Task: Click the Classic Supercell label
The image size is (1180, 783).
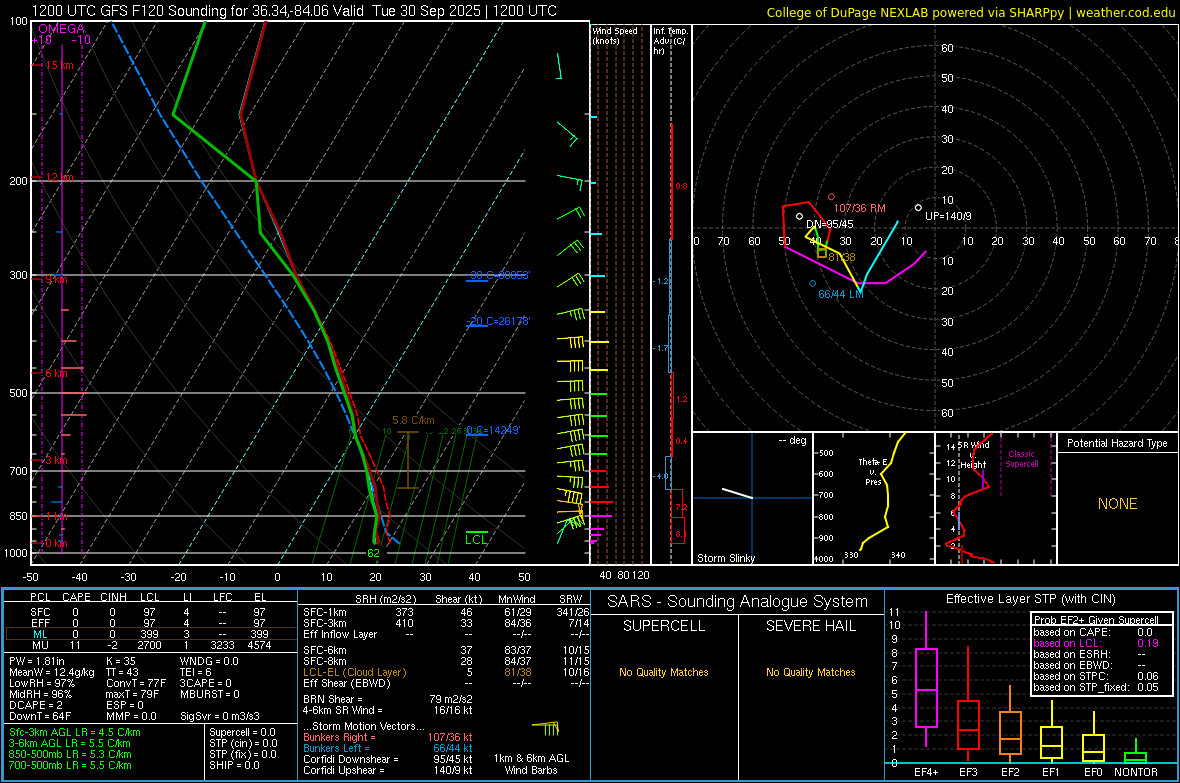Action: tap(1022, 459)
